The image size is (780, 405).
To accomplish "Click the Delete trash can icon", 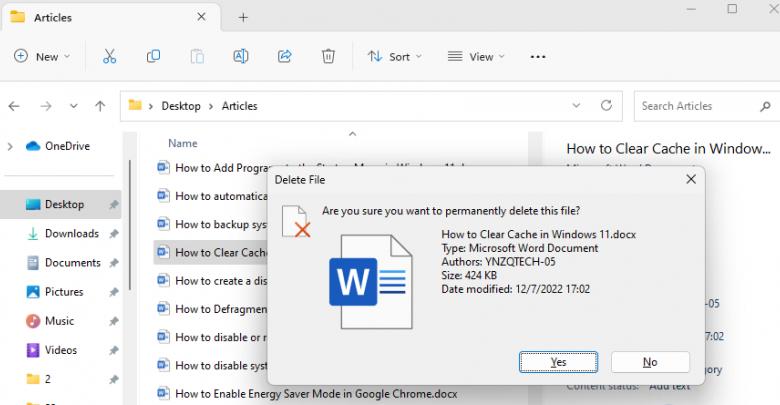I will coord(328,57).
